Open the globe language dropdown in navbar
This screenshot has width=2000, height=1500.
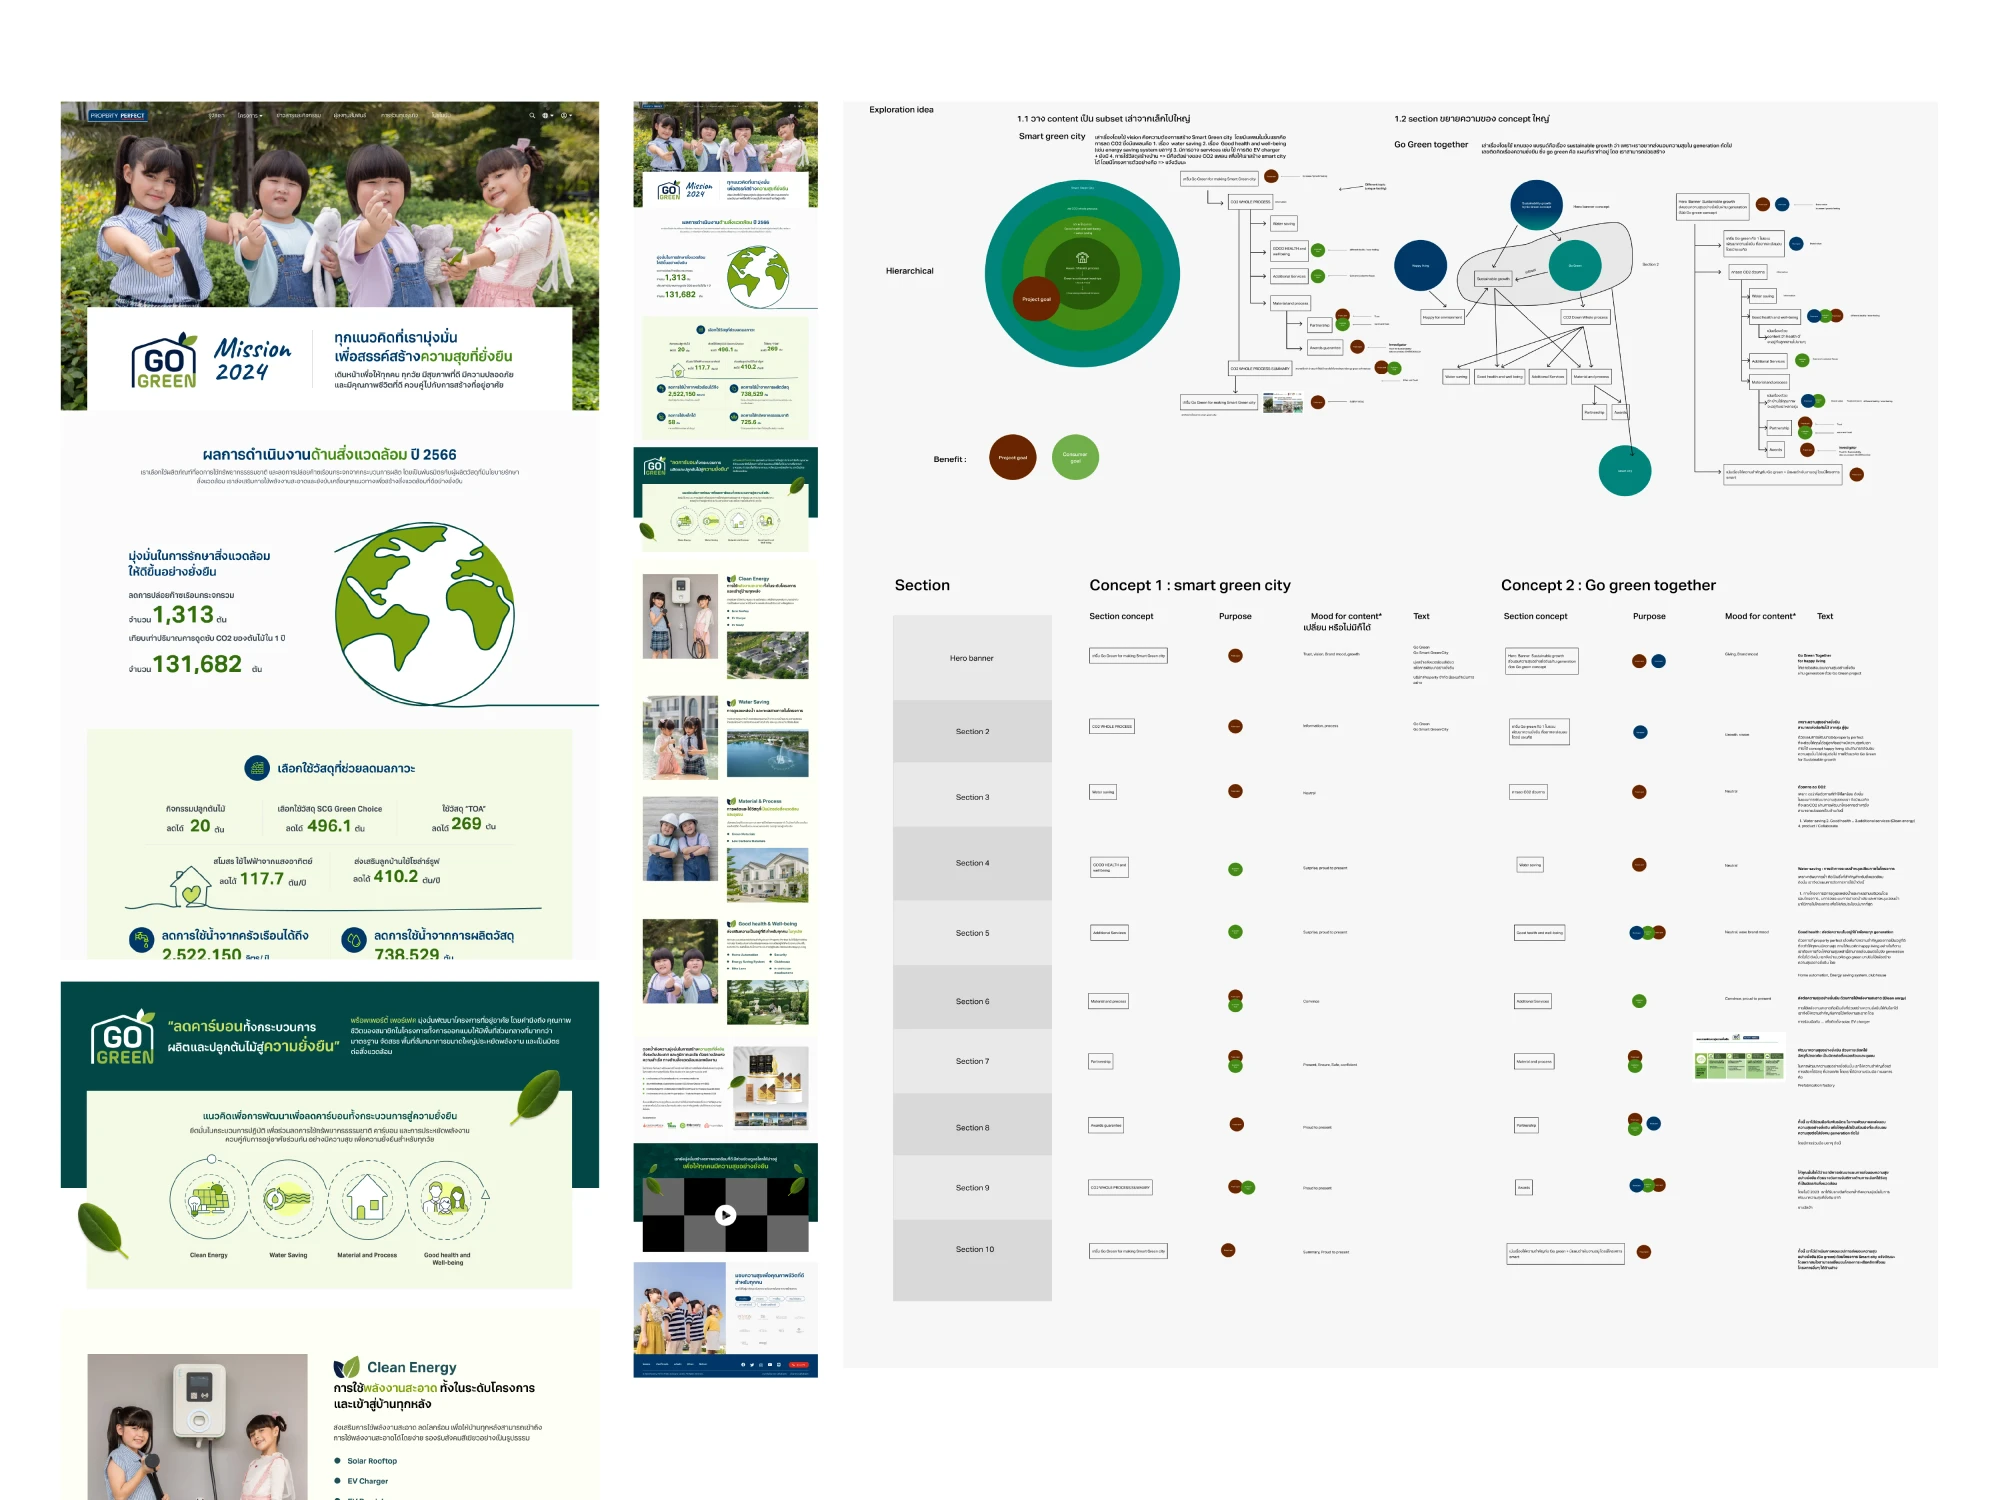click(547, 116)
